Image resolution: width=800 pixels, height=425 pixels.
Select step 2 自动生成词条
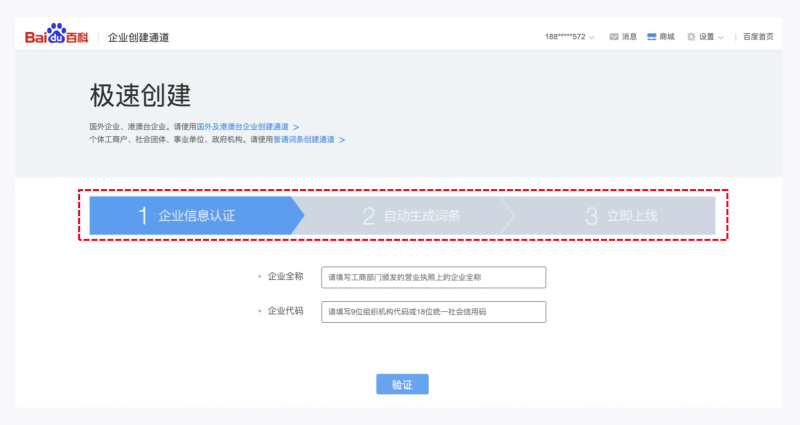click(410, 215)
